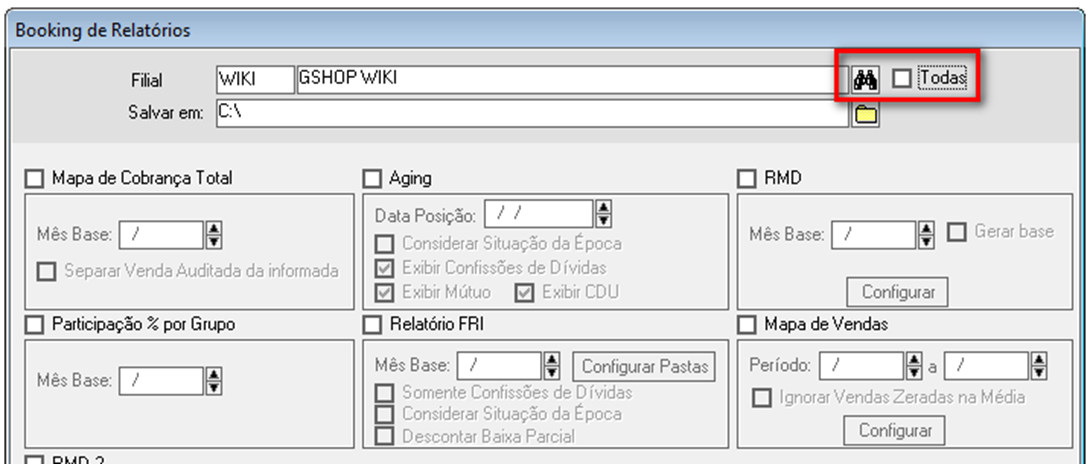Viewport: 1090px width, 464px height.
Task: Browse save folder with yellow folder icon
Action: tap(866, 114)
